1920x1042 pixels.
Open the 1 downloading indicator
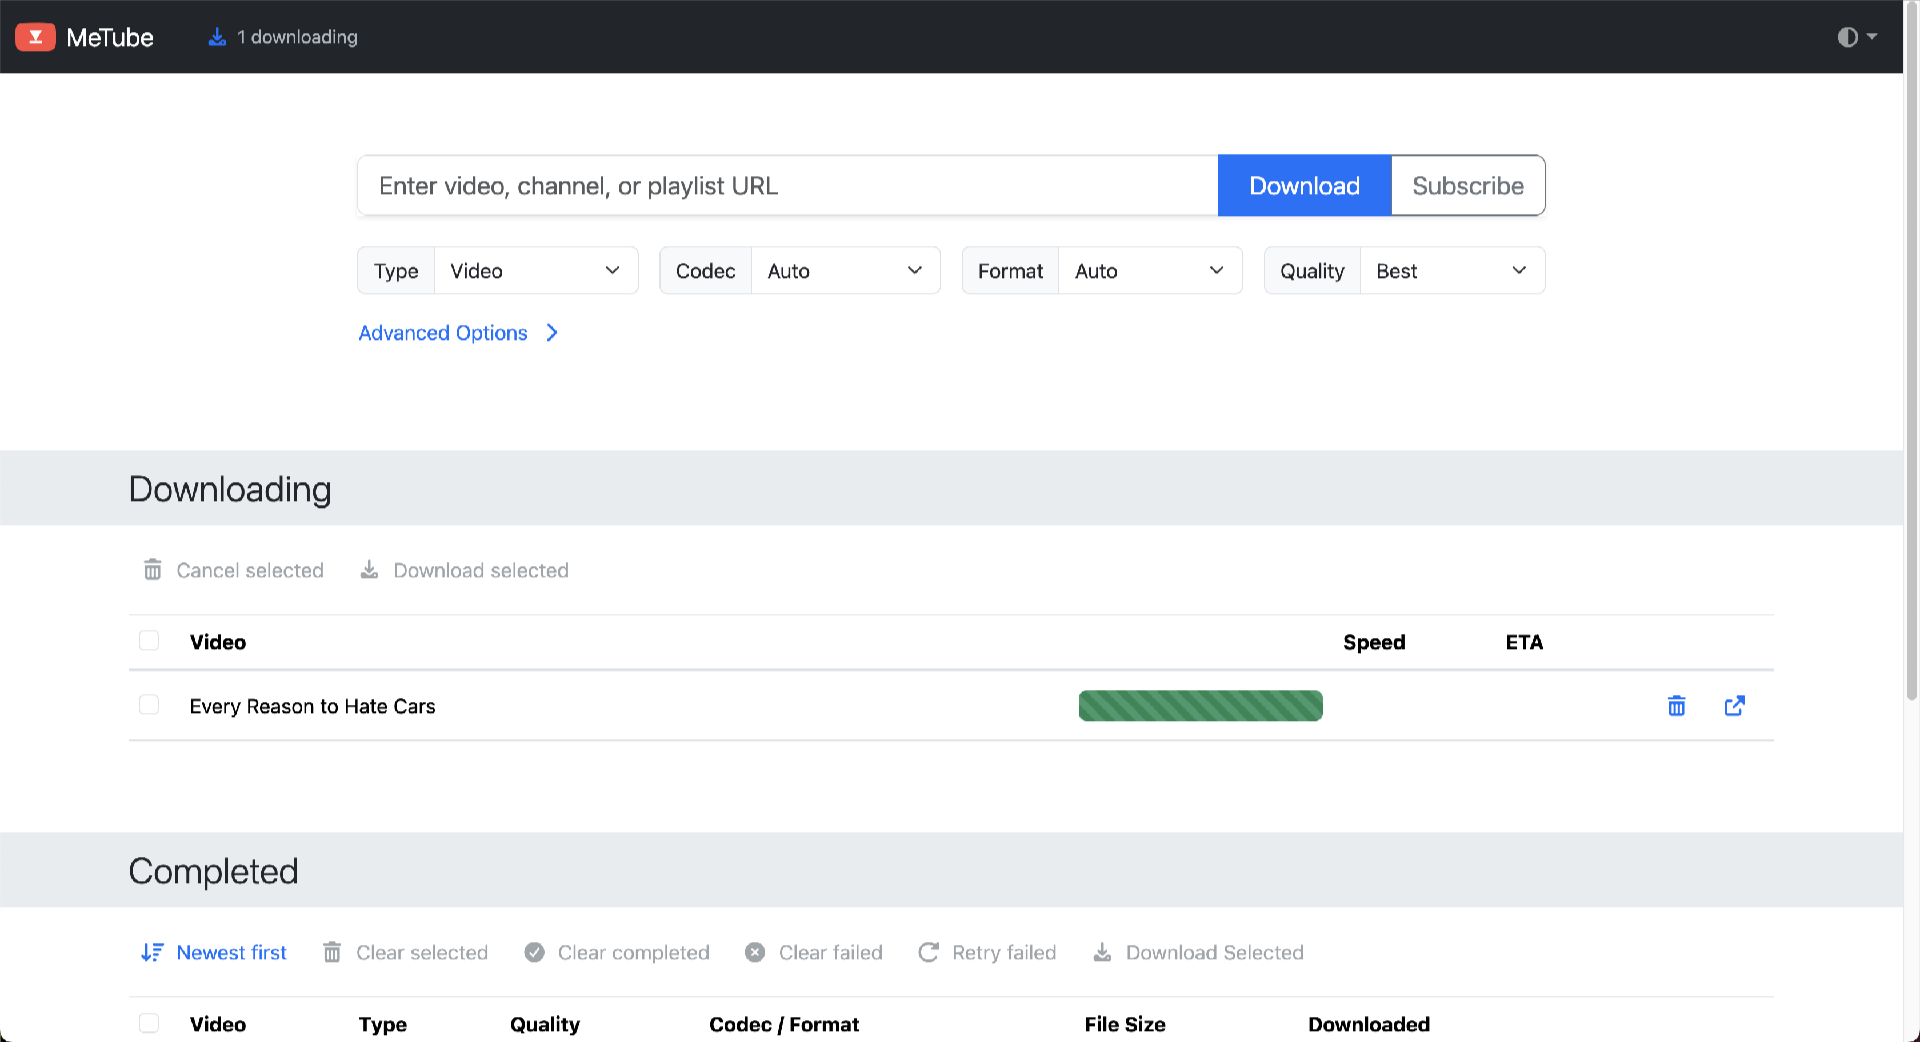(x=282, y=37)
